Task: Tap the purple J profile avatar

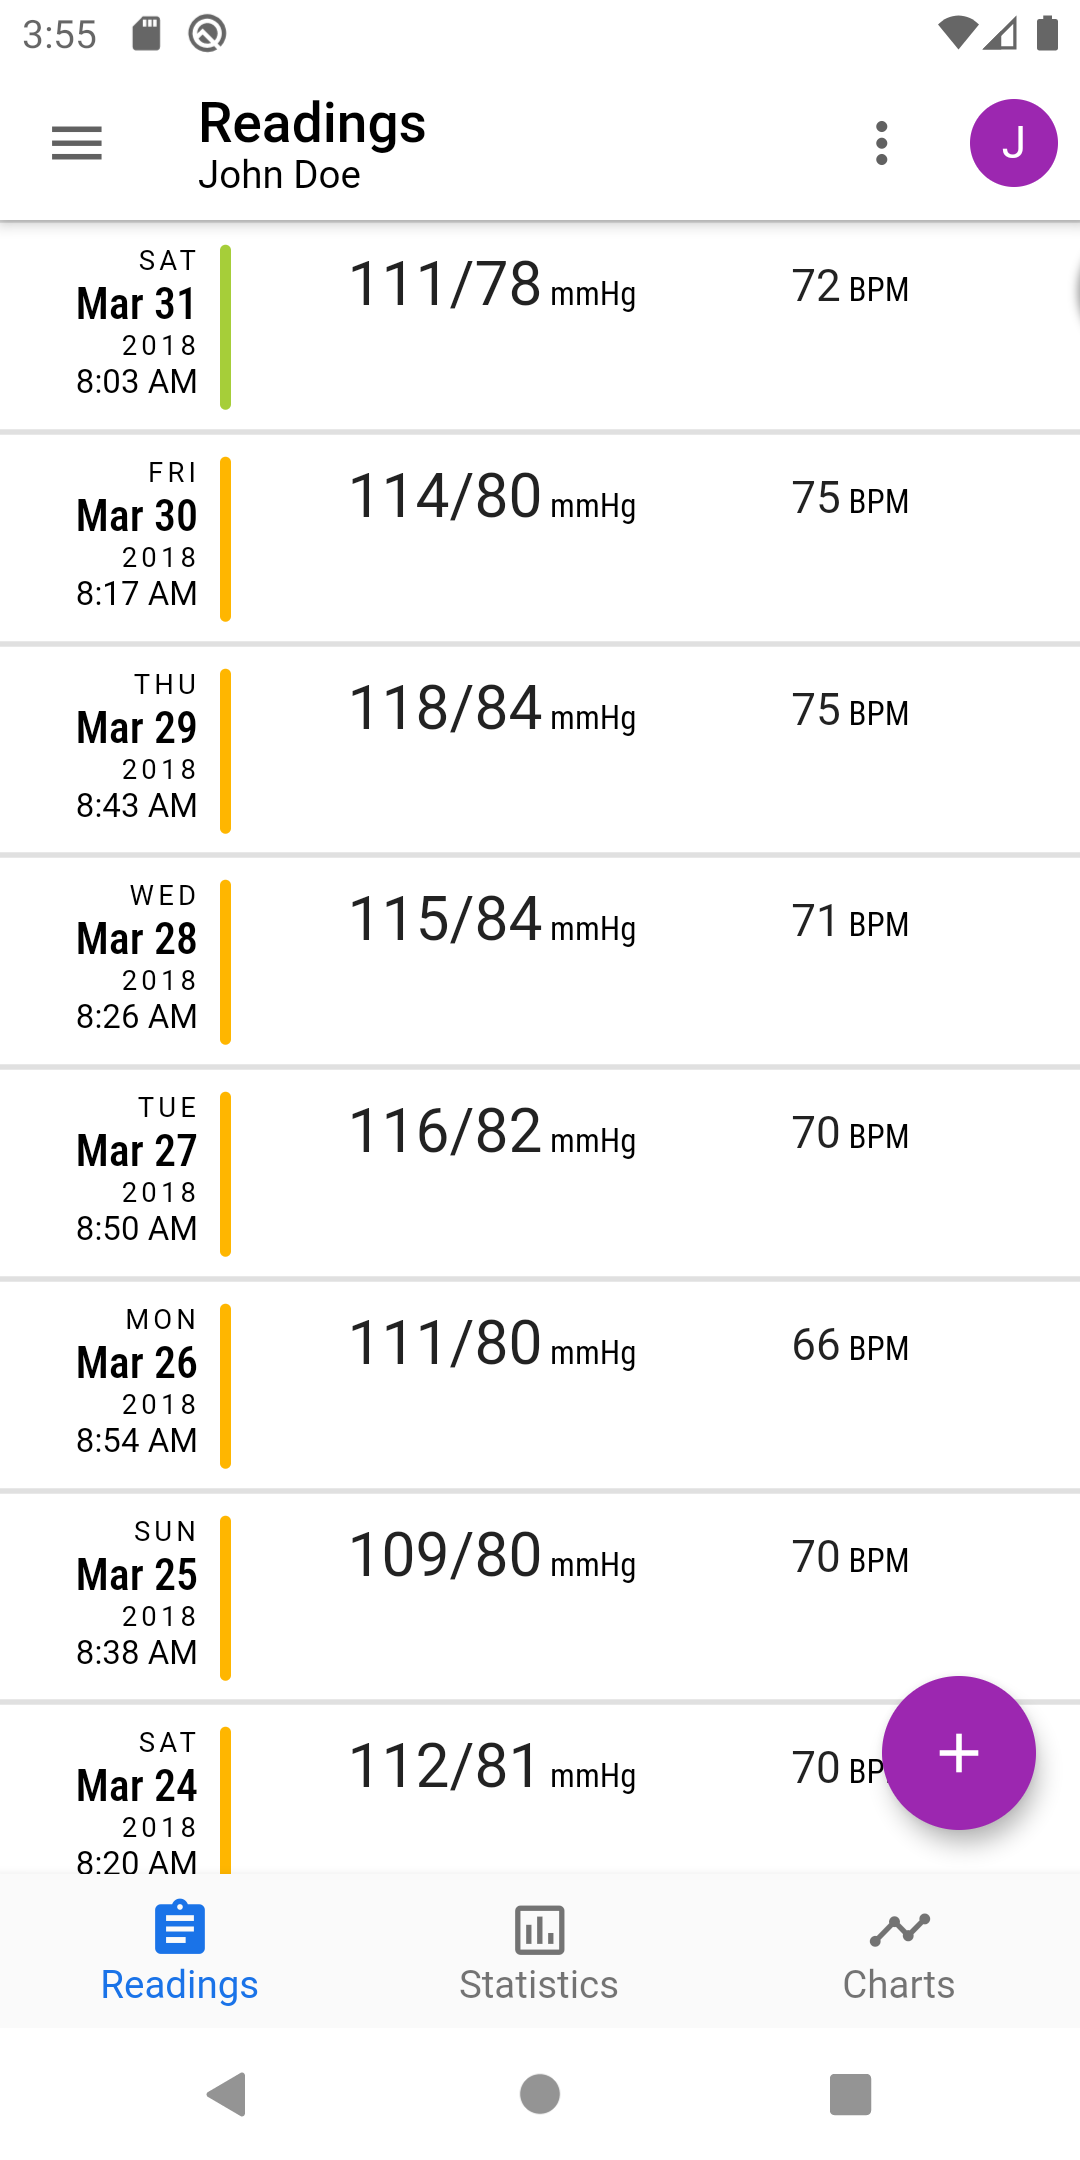Action: (x=1013, y=144)
